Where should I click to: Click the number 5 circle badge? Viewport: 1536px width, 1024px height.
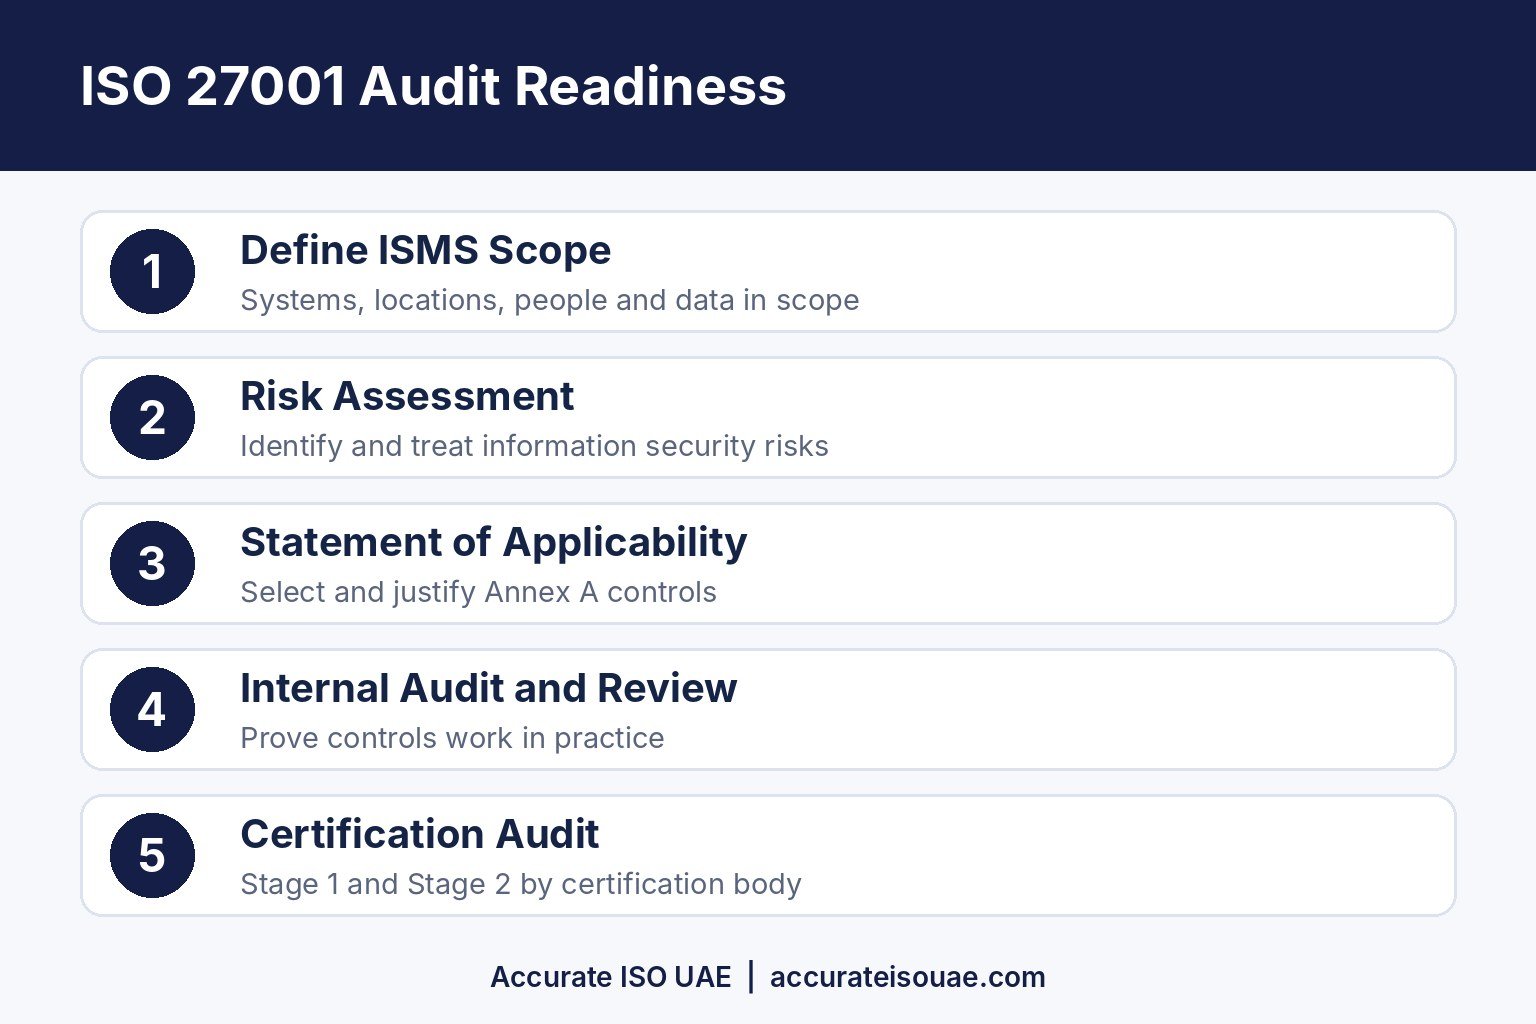point(152,855)
